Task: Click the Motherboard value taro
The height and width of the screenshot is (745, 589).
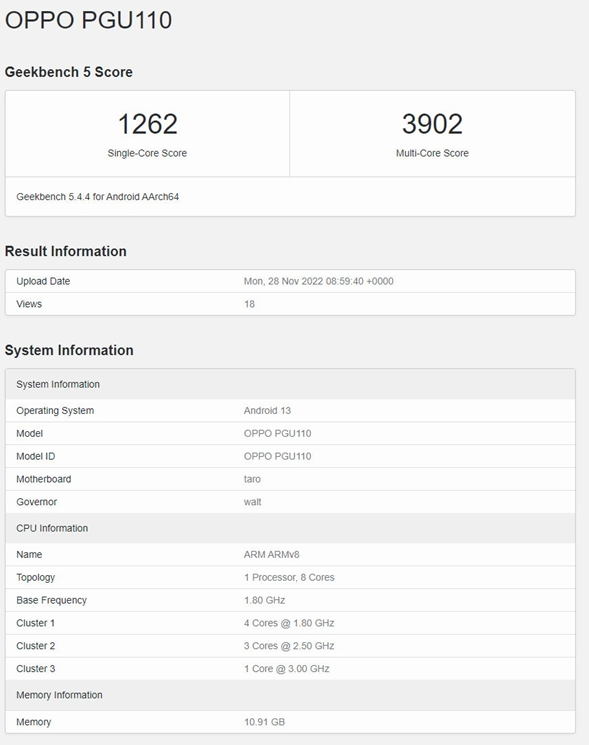Action: pyautogui.click(x=252, y=479)
